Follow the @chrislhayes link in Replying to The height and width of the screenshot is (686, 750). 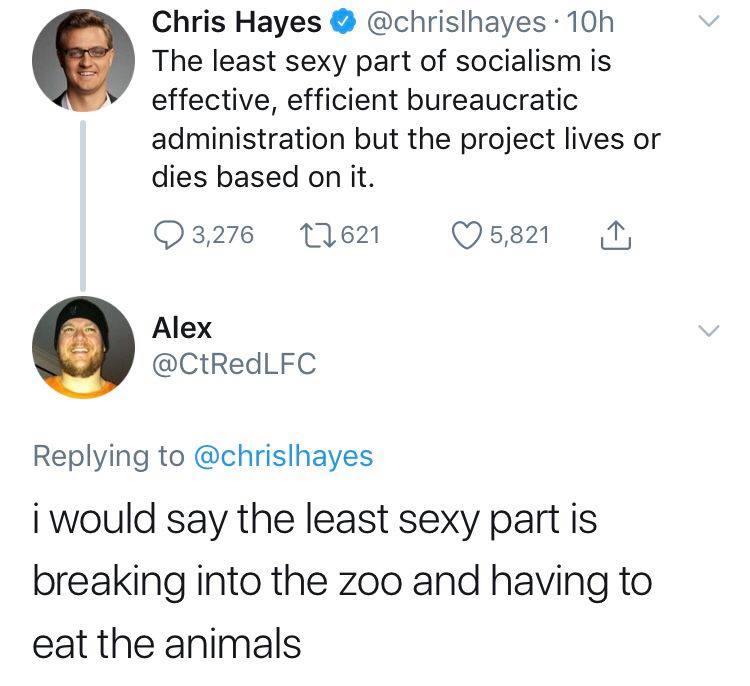[284, 456]
